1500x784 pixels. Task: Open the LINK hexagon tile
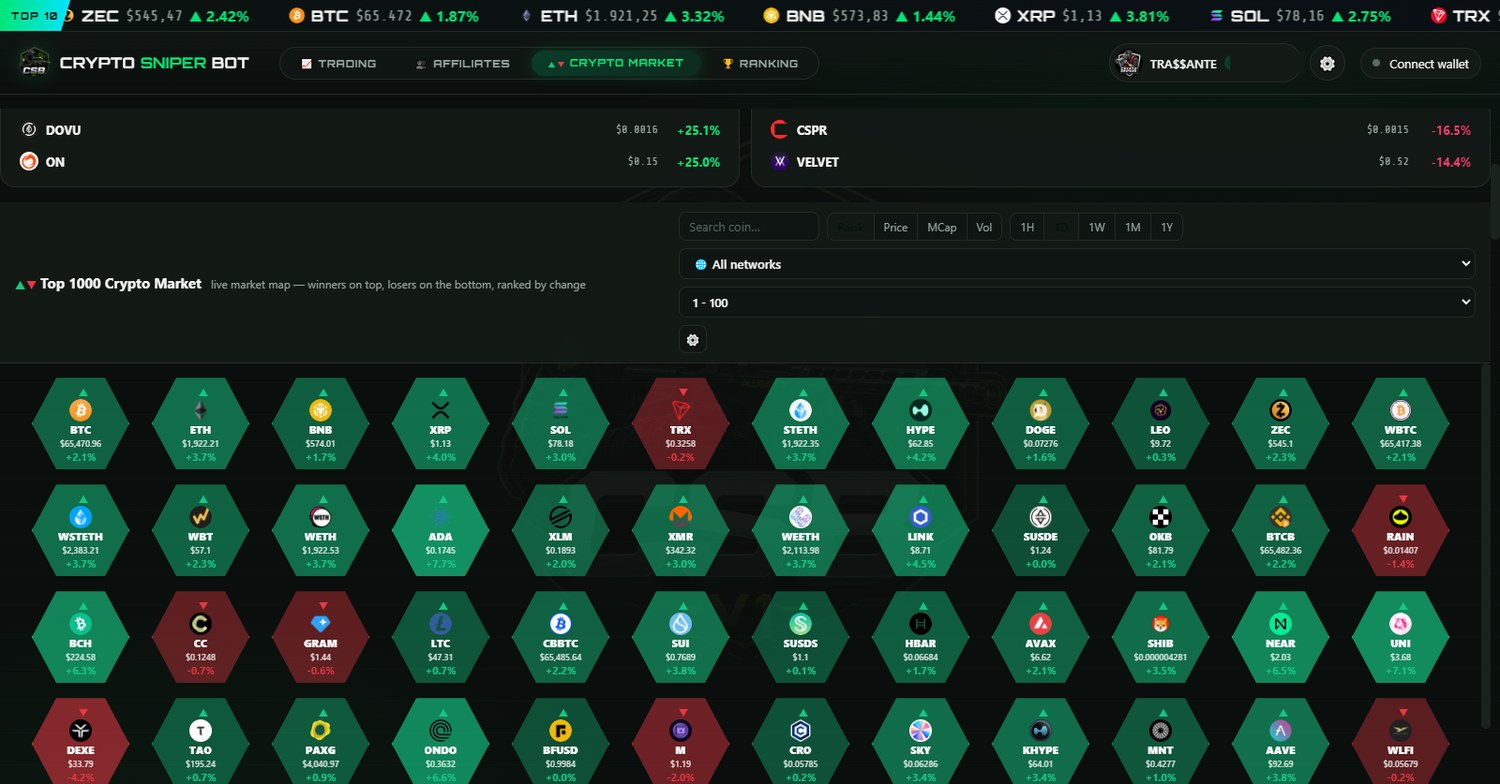(920, 531)
